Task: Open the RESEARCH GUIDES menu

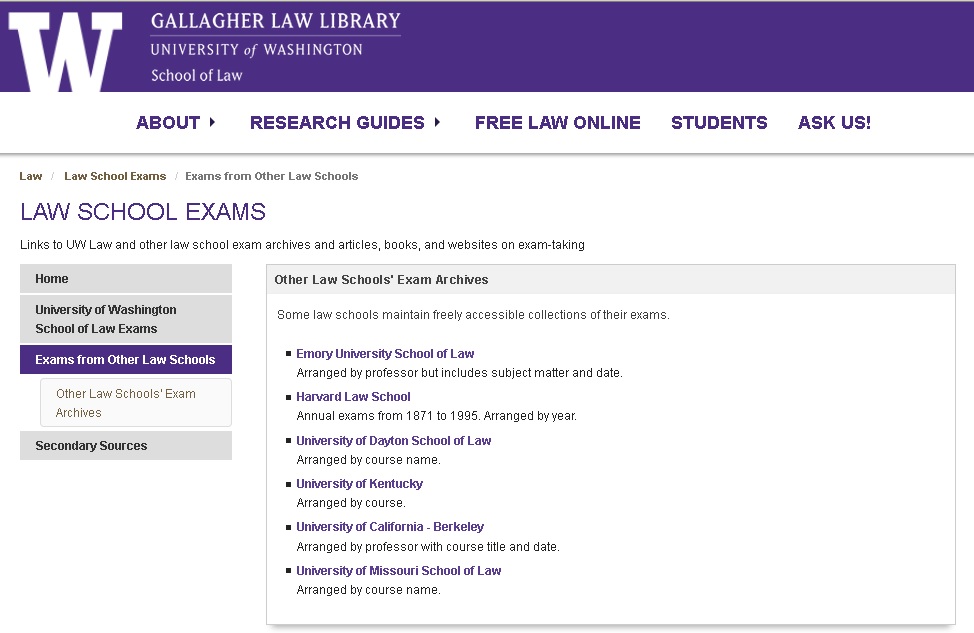Action: pyautogui.click(x=337, y=122)
